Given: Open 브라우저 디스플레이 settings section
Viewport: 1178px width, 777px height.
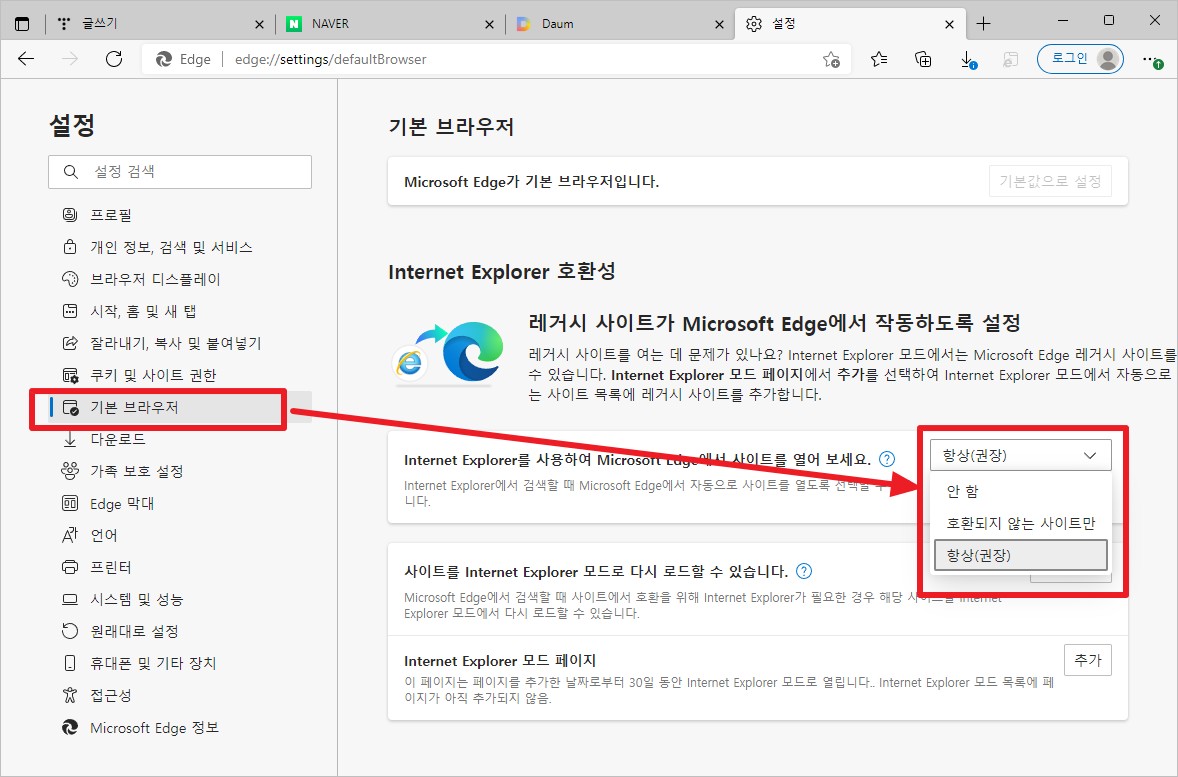Looking at the screenshot, I should [x=180, y=279].
